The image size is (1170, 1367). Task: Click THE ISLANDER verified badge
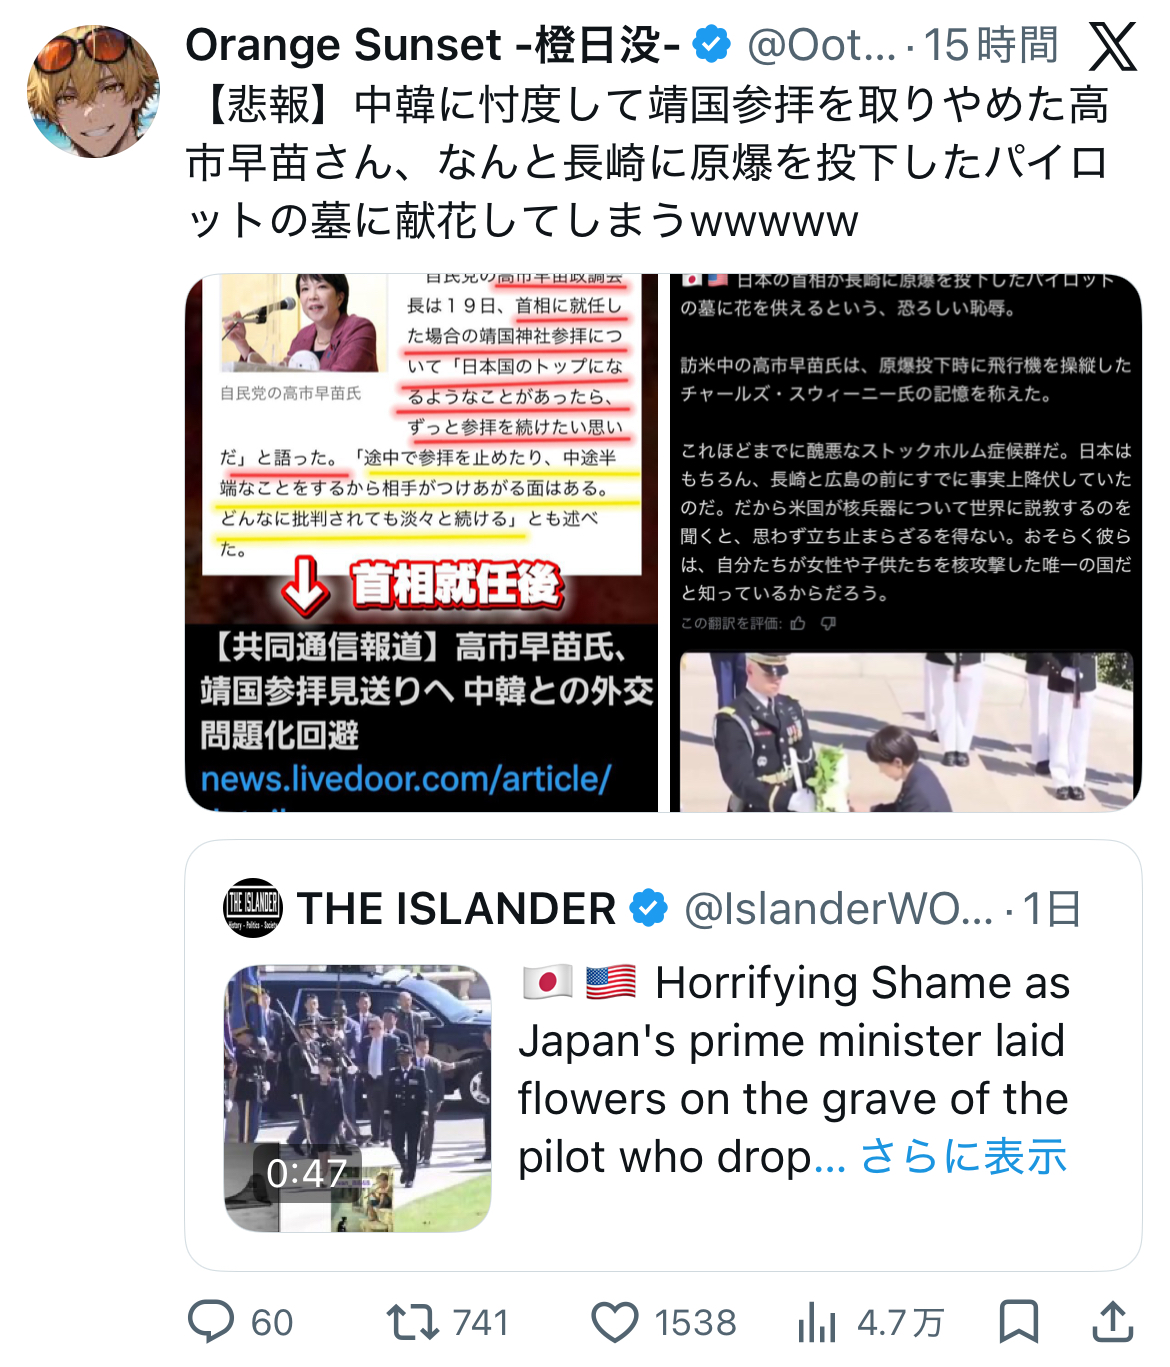(648, 909)
